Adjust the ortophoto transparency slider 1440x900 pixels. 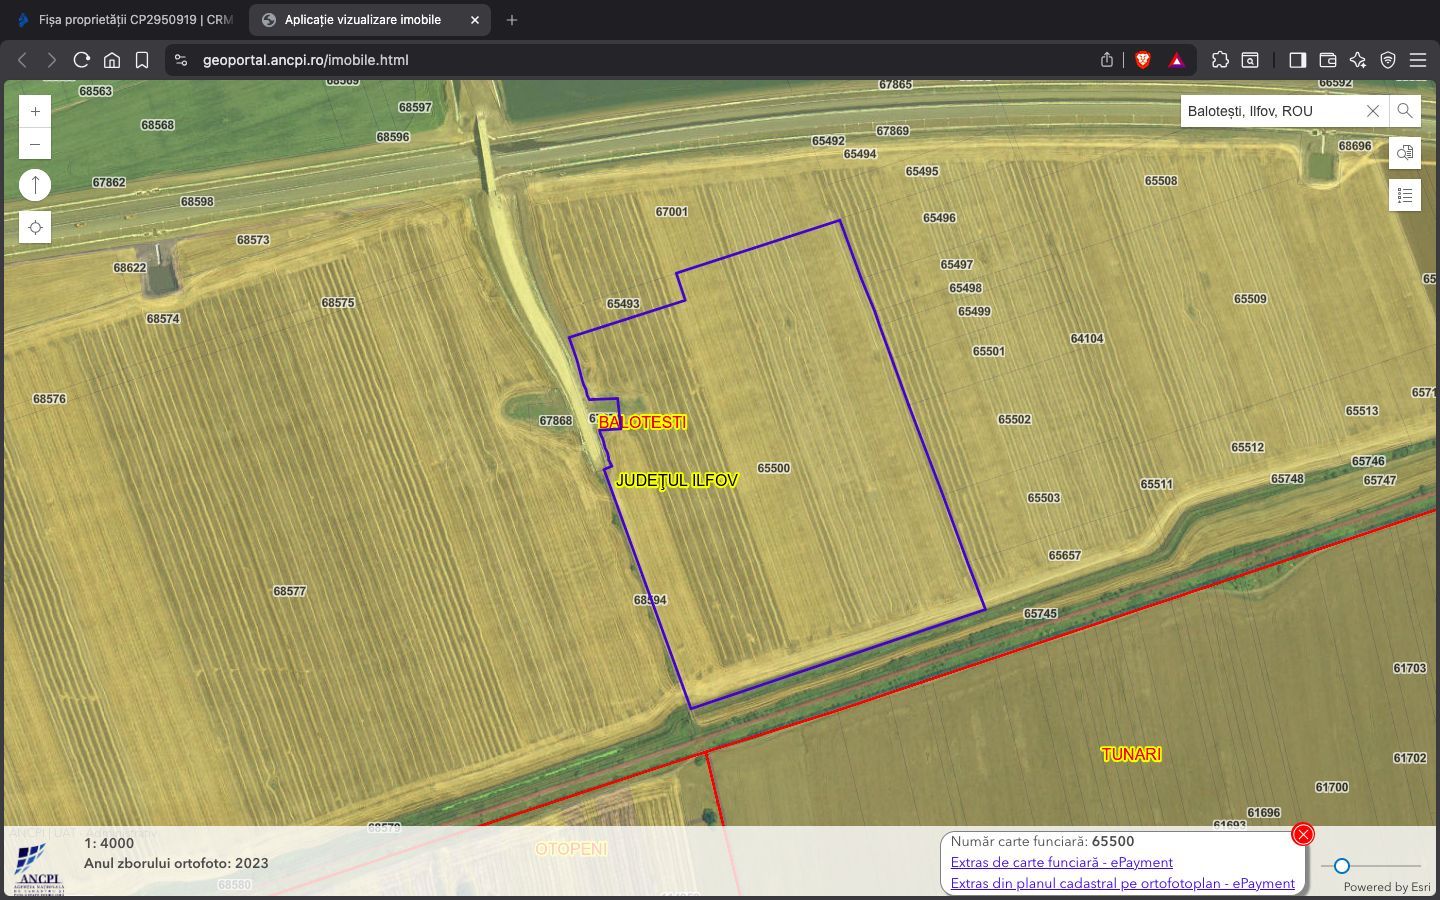click(x=1340, y=867)
